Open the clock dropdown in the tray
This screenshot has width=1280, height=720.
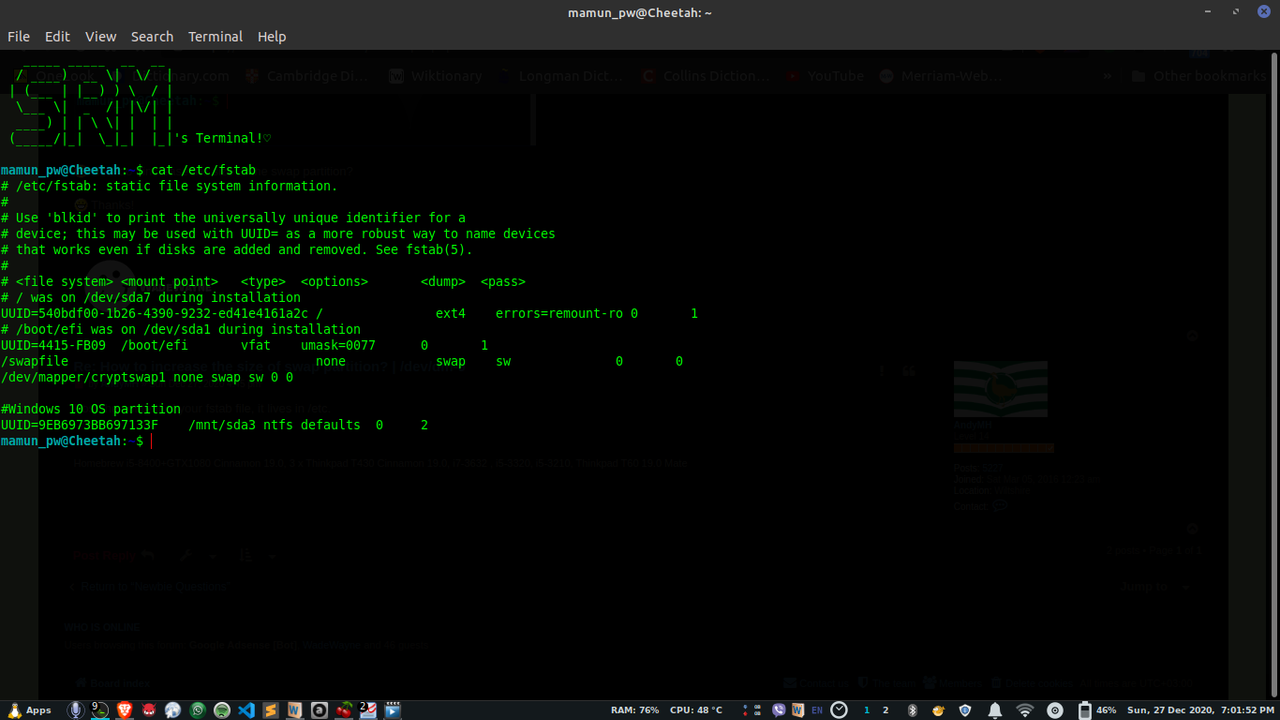point(839,709)
